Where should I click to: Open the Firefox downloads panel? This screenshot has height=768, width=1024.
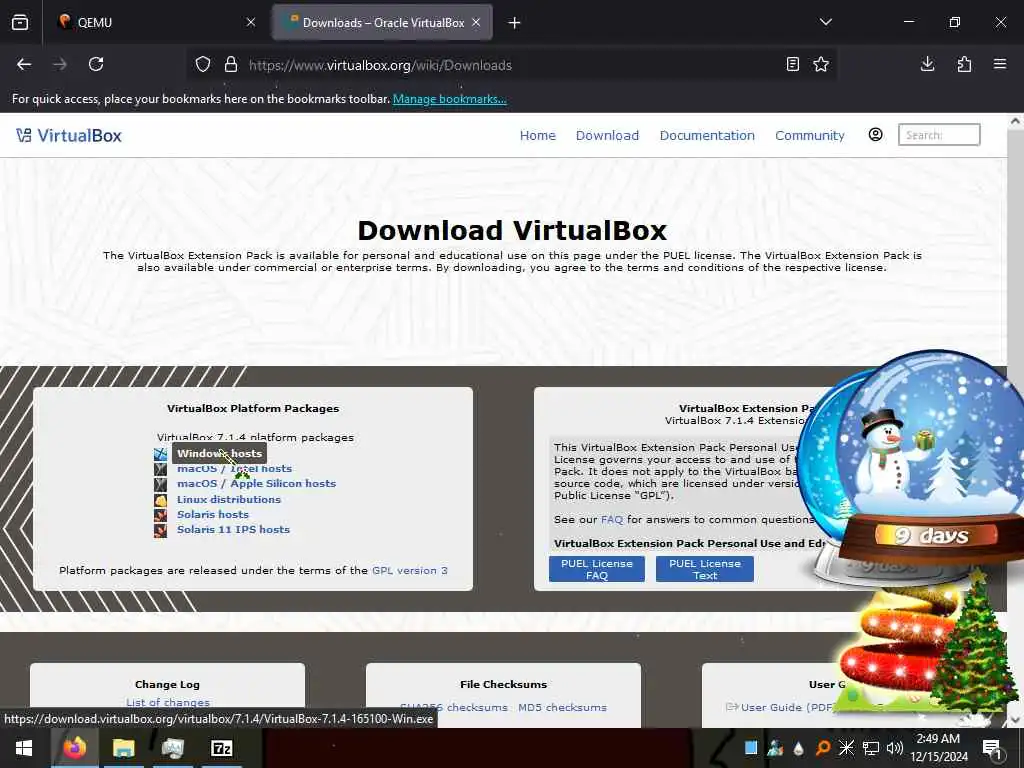pos(927,64)
